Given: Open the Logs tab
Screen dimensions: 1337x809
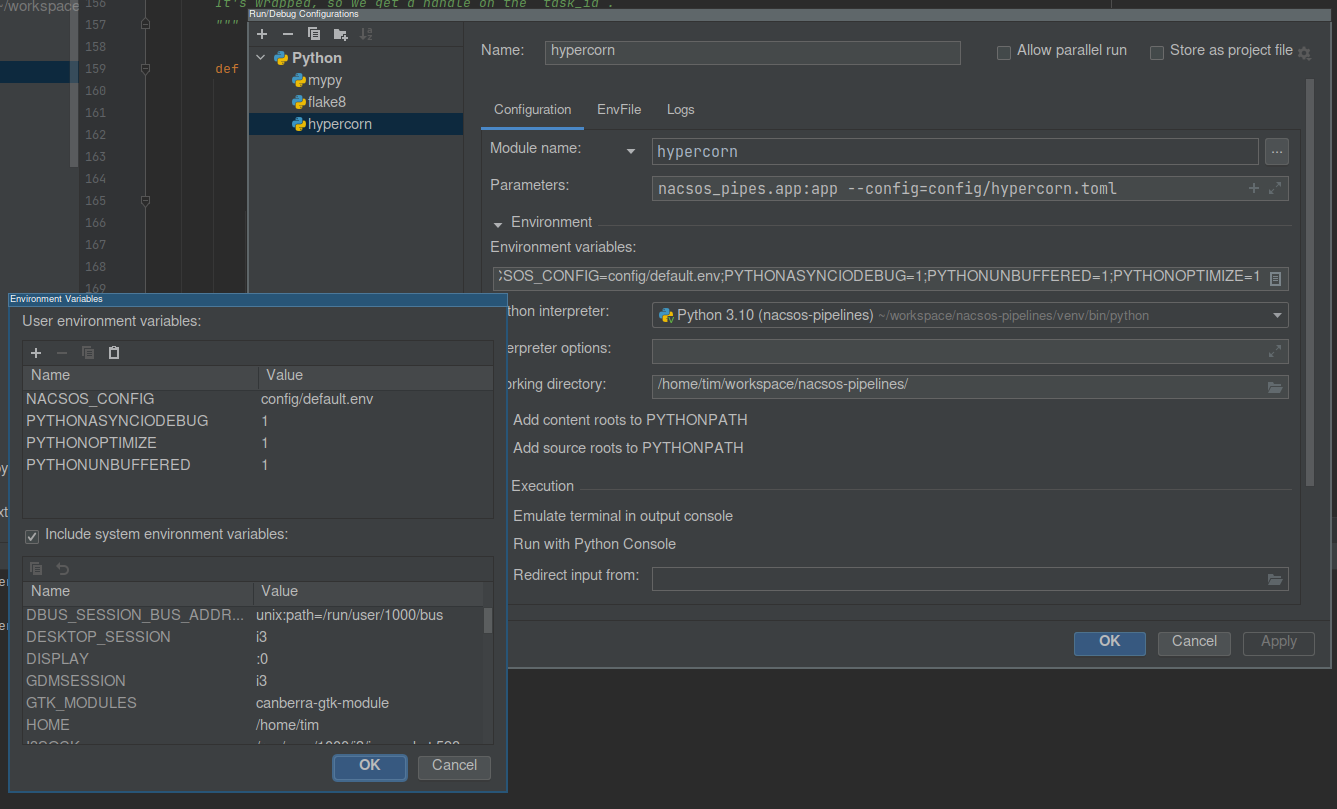Looking at the screenshot, I should [x=680, y=110].
